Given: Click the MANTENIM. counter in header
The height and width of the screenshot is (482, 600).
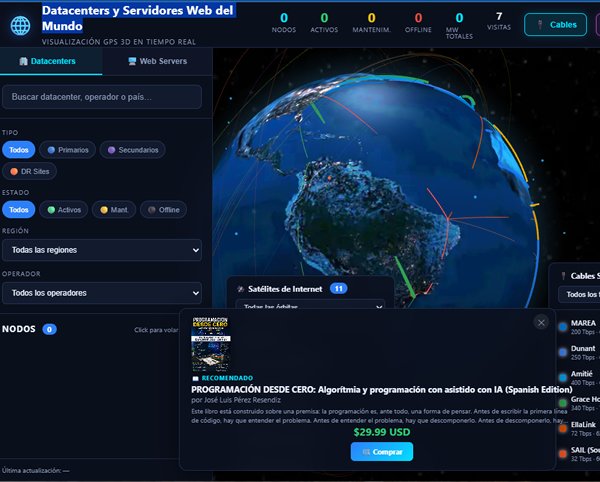Looking at the screenshot, I should [372, 23].
